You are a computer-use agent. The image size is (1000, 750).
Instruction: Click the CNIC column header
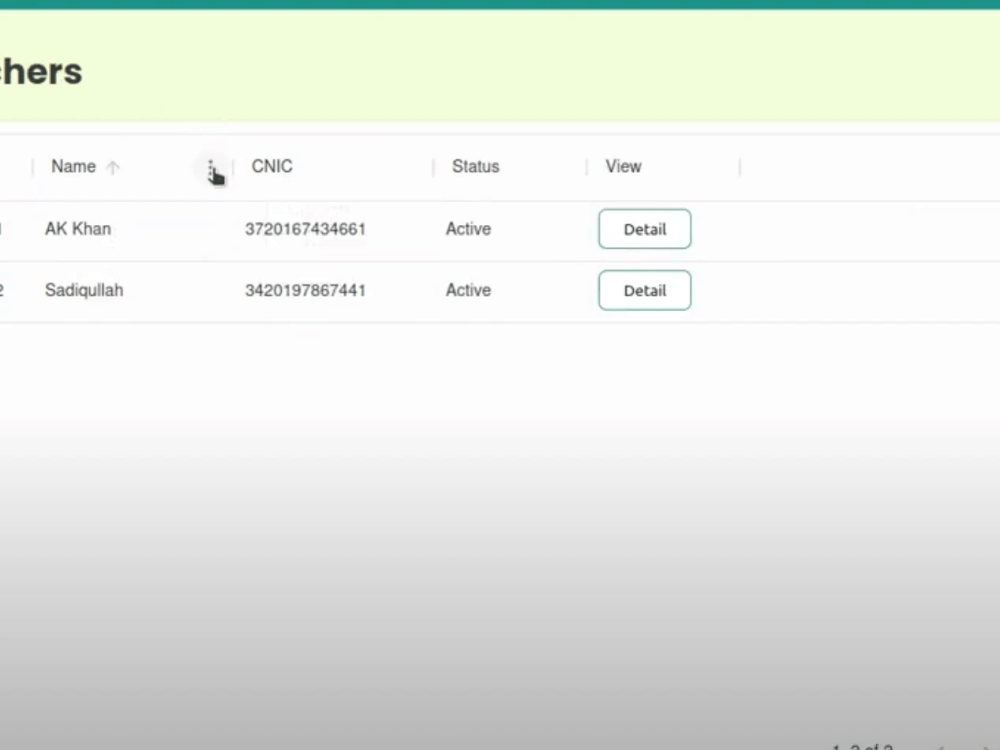(x=272, y=166)
